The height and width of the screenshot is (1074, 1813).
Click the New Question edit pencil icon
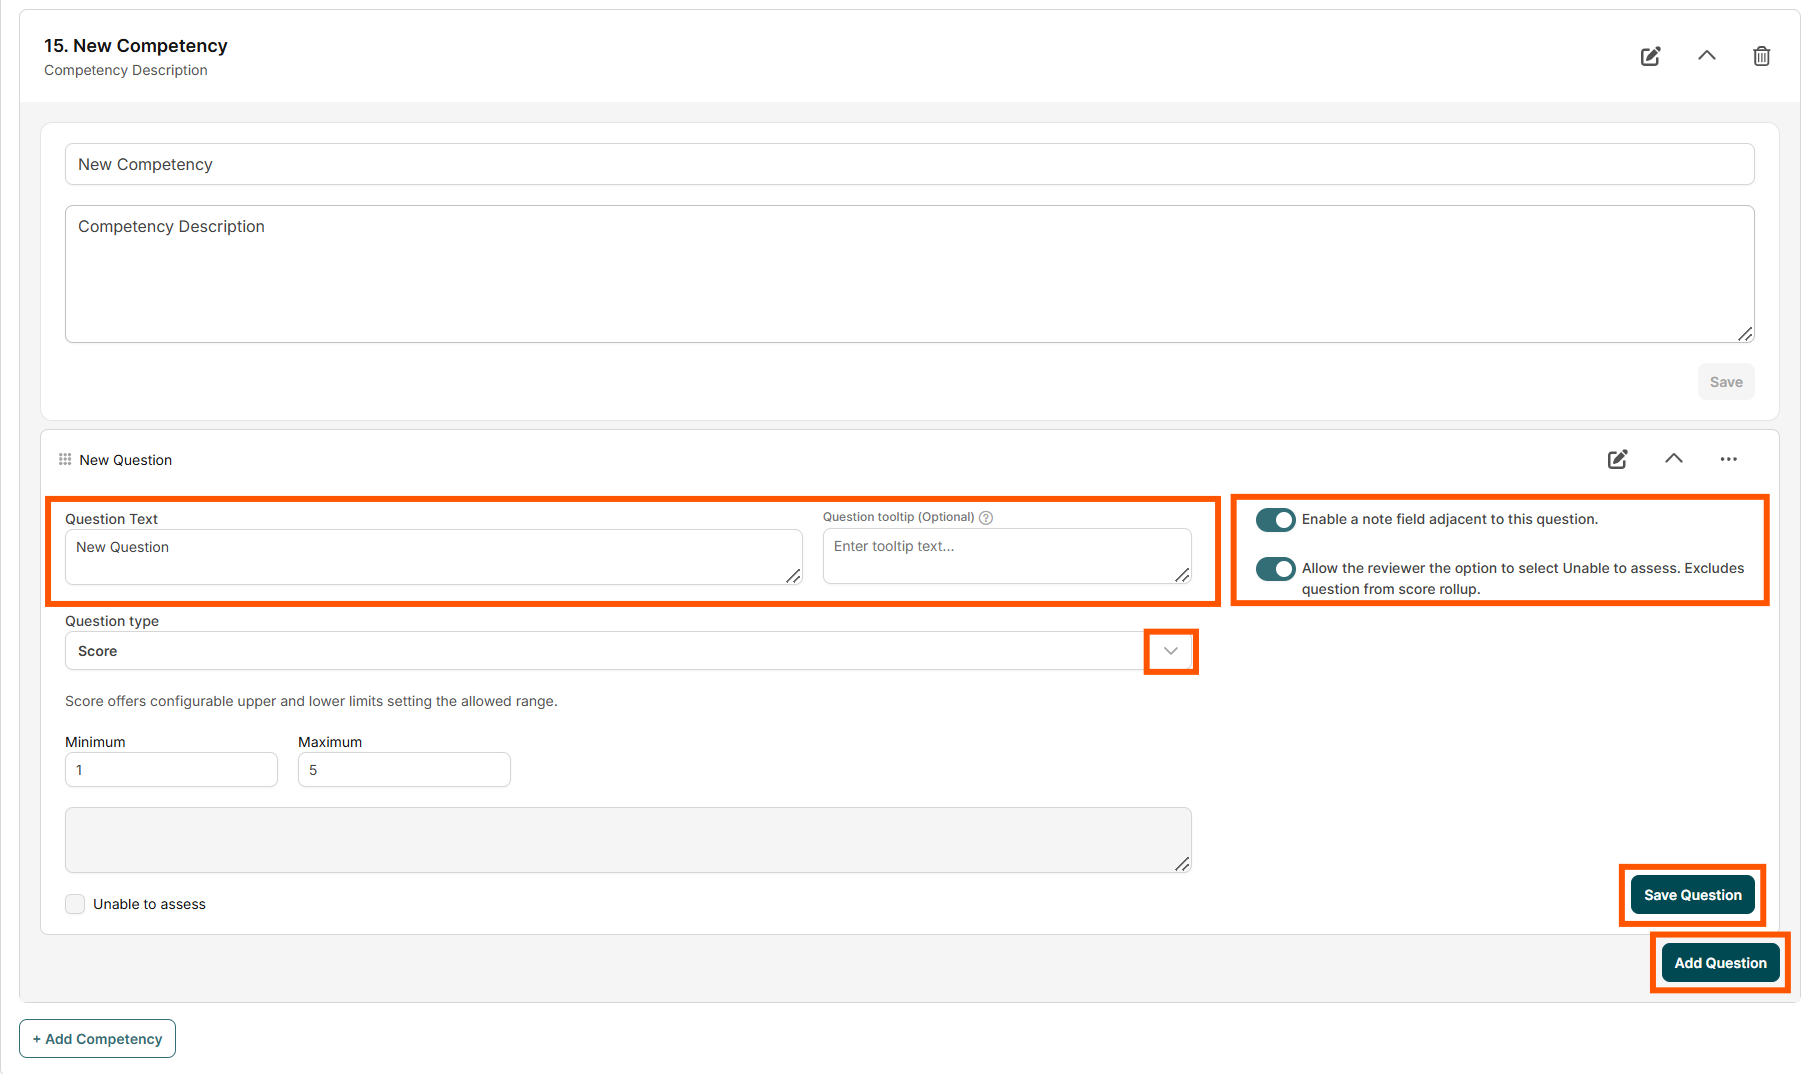coord(1617,459)
